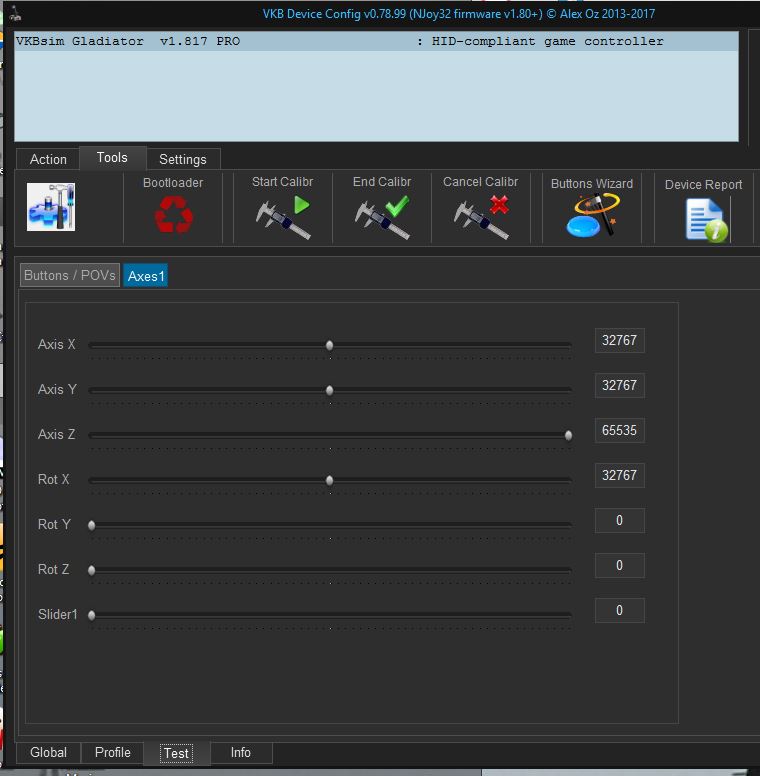760x776 pixels.
Task: Select the Tools tab
Action: pos(112,158)
